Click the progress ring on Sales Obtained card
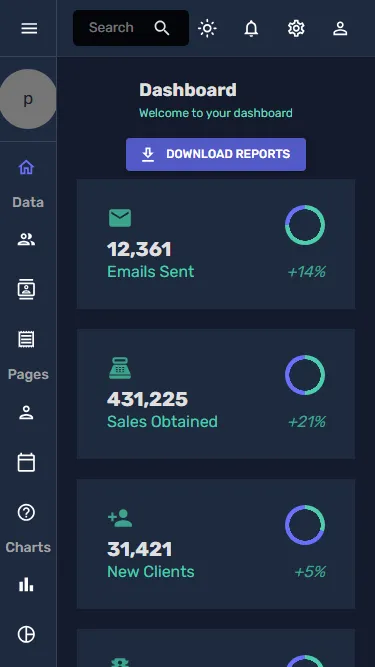The height and width of the screenshot is (667, 375). point(305,375)
